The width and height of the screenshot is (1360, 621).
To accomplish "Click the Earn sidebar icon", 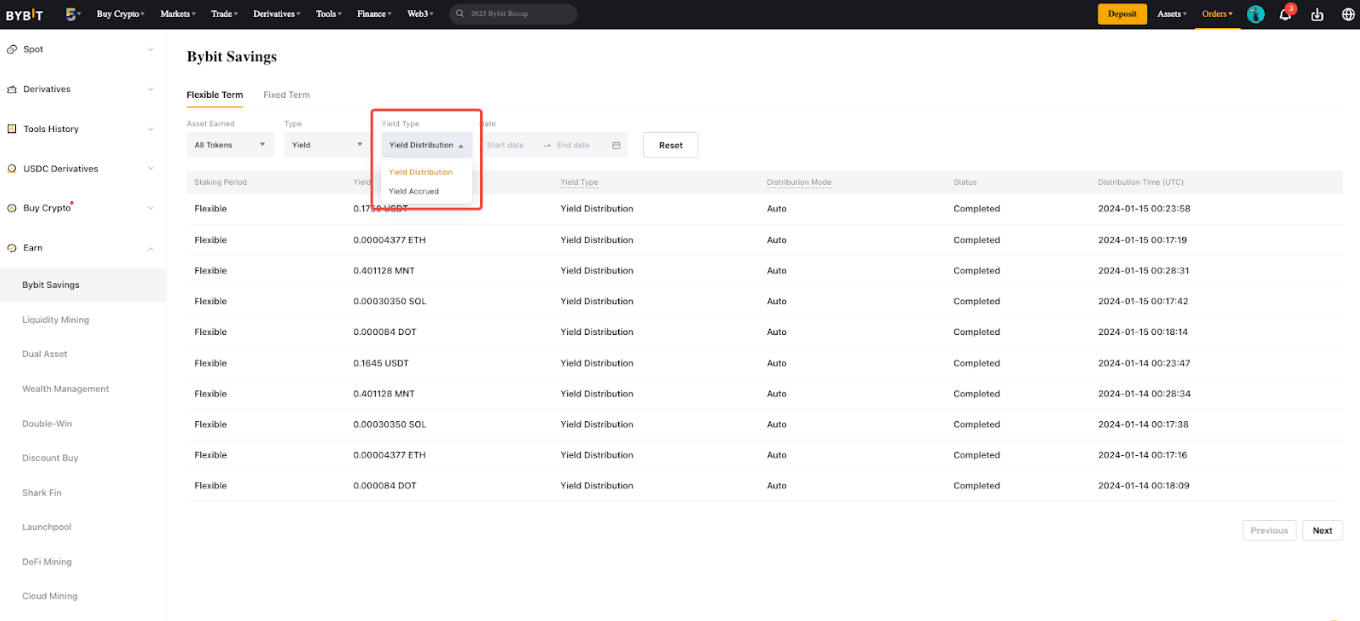I will pos(12,248).
